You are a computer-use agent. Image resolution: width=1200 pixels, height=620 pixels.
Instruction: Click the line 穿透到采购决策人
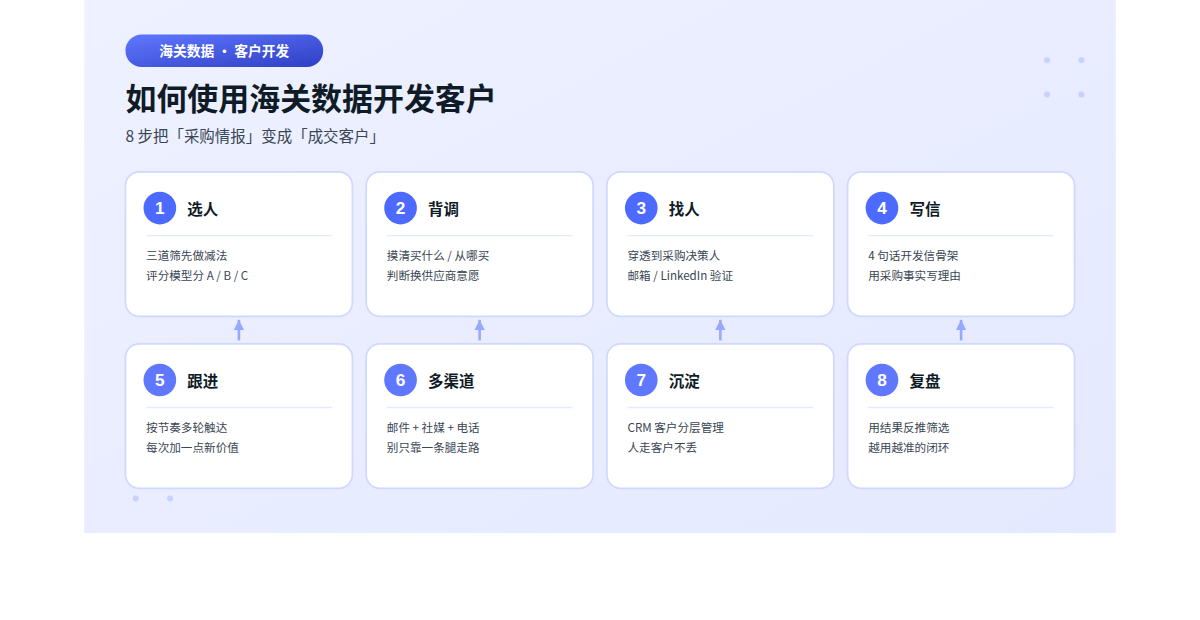tap(674, 256)
